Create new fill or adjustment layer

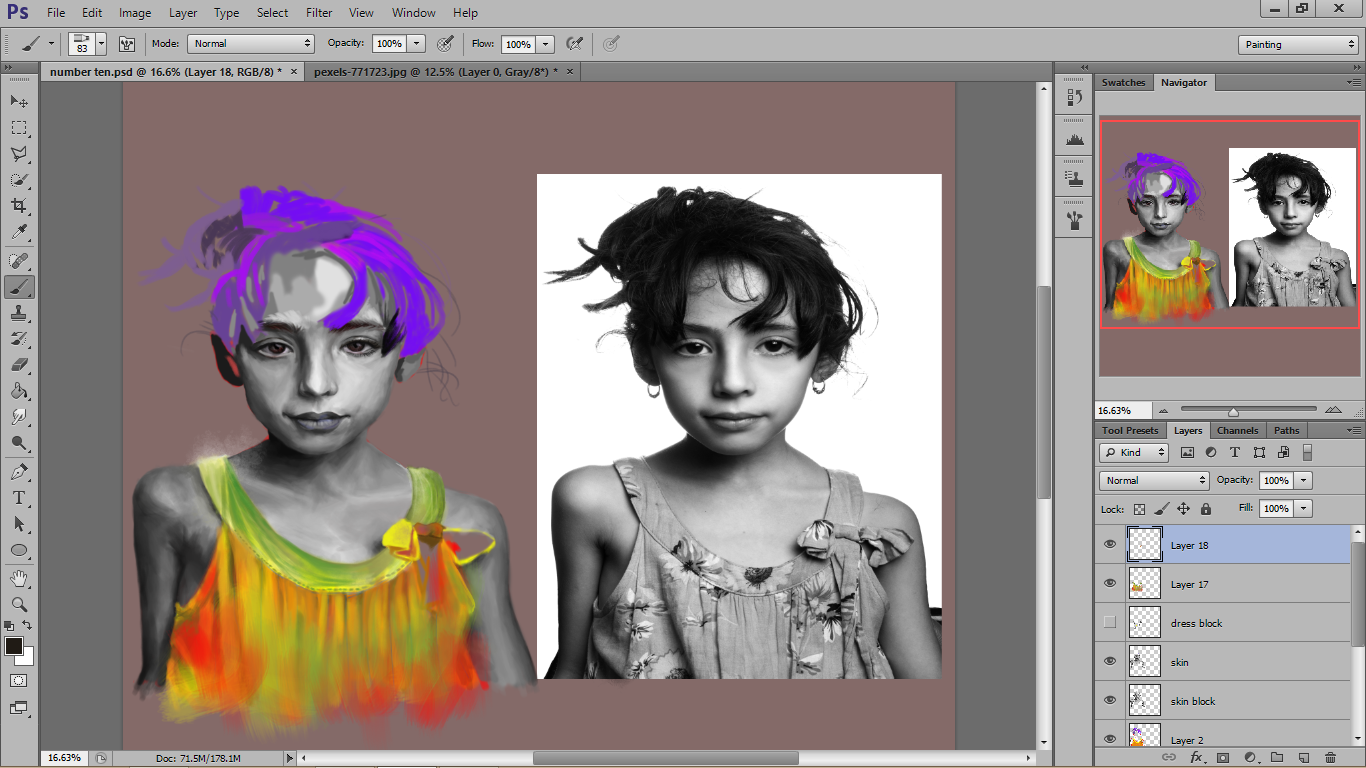tap(1249, 758)
